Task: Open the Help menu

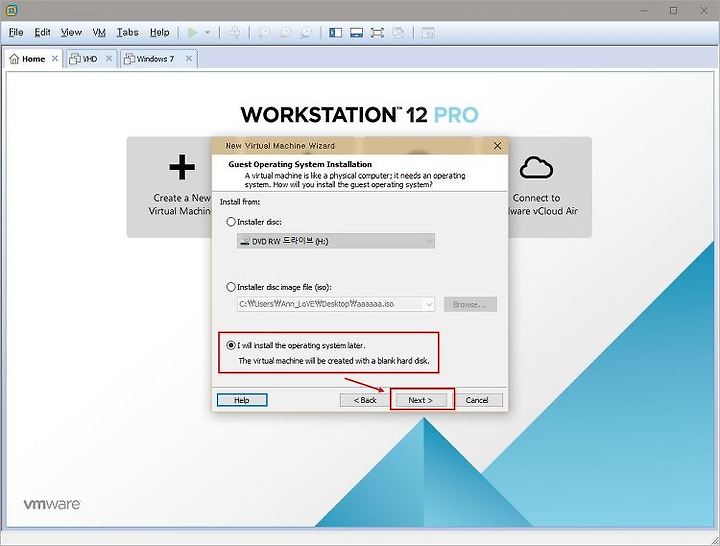Action: pos(159,33)
